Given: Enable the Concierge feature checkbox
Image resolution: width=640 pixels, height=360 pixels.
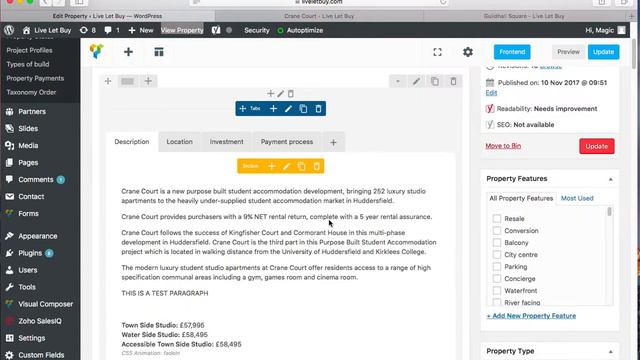Looking at the screenshot, I should point(497,279).
